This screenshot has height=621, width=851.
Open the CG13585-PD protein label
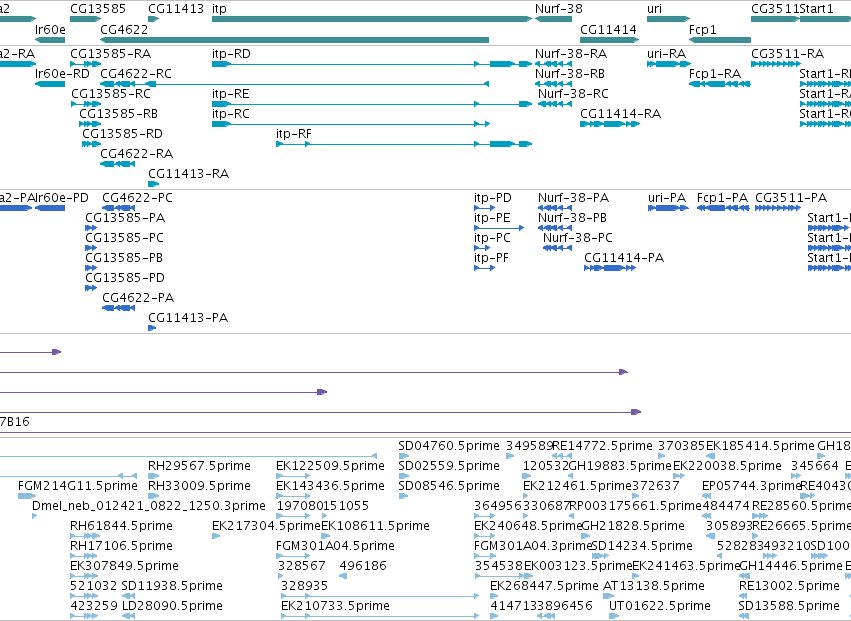point(125,278)
